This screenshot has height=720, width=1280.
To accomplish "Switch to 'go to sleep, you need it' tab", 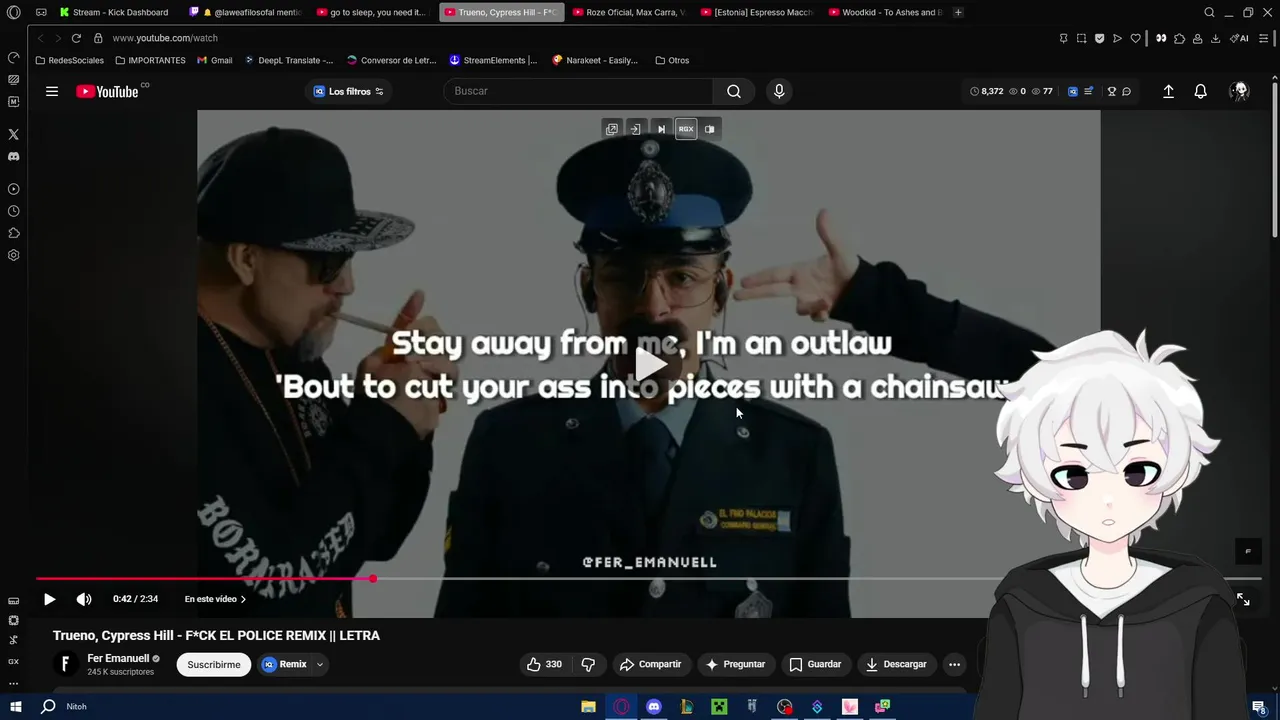I will point(372,12).
